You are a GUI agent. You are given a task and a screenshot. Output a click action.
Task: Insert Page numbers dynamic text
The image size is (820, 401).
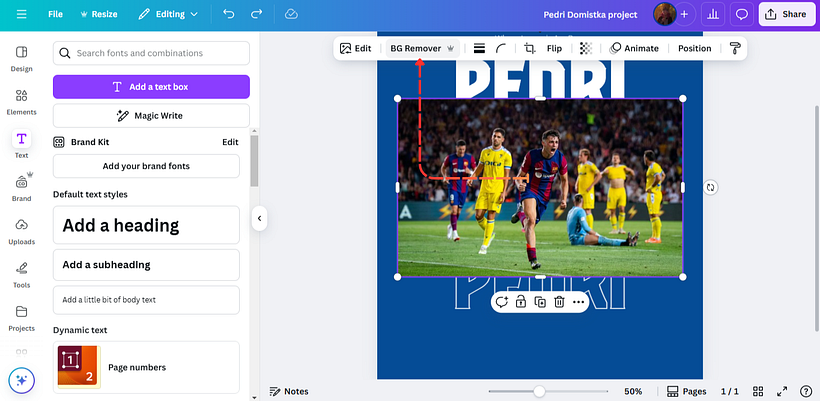[146, 367]
